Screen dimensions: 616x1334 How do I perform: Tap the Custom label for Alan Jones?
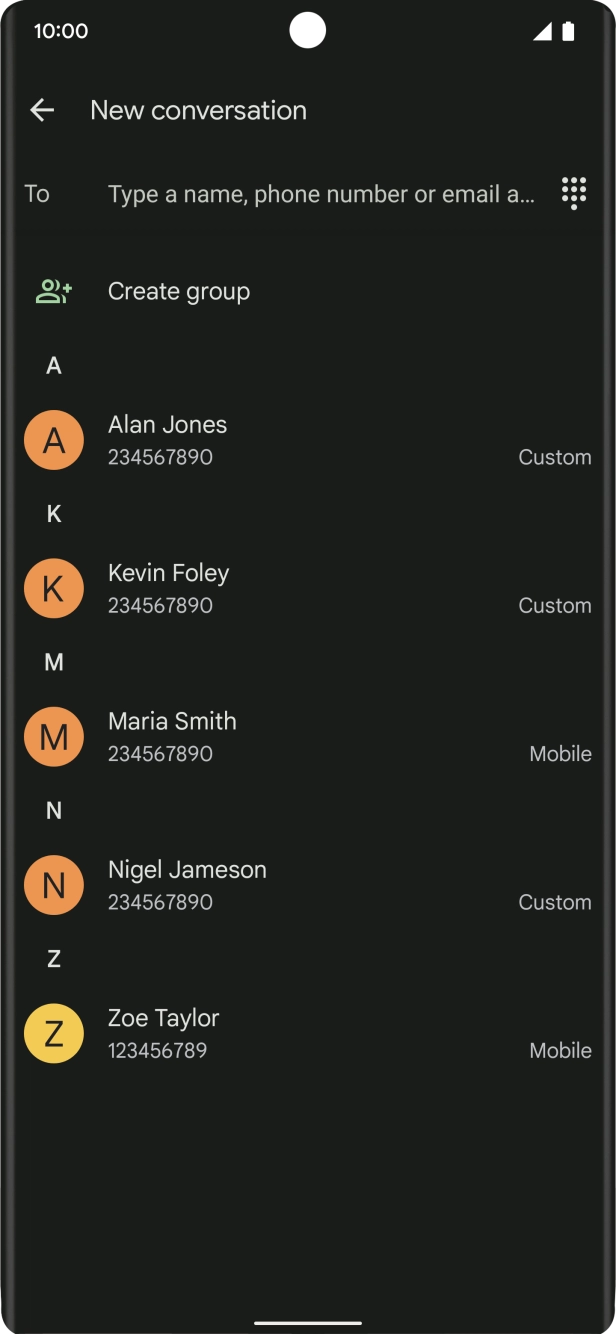pyautogui.click(x=555, y=457)
